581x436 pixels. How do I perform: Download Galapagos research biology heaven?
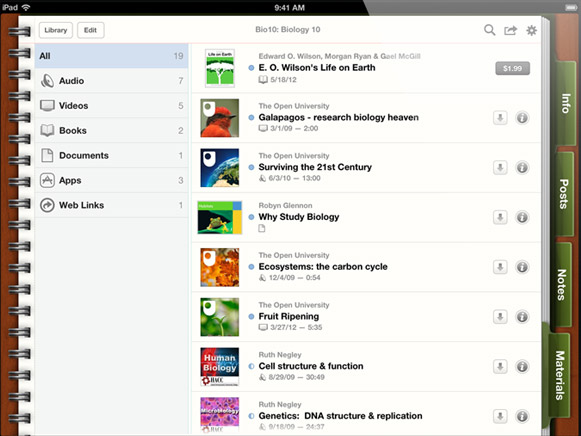pos(500,118)
